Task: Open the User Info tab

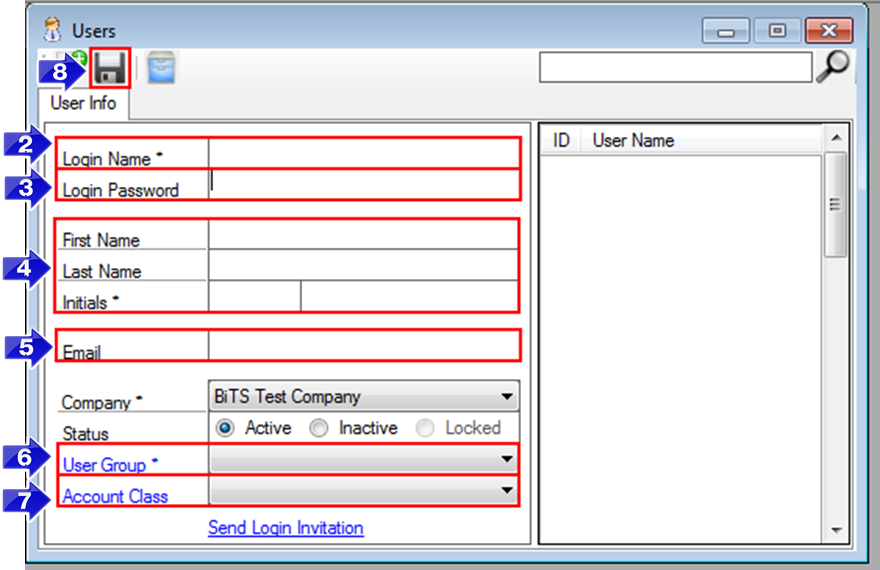Action: 83,103
